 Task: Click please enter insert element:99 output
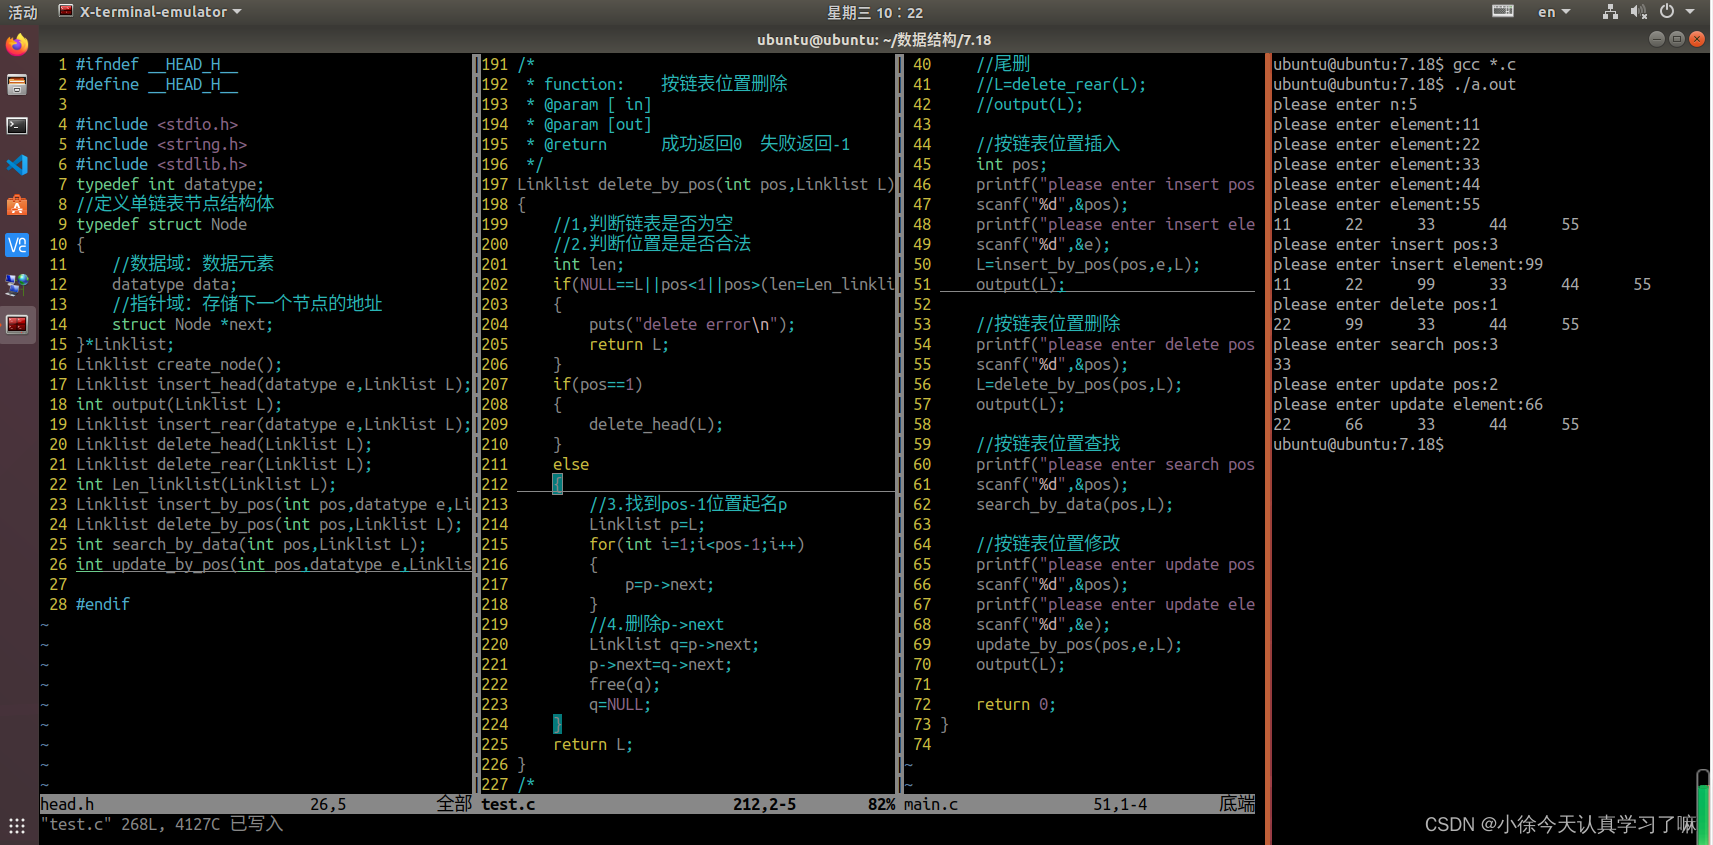click(1408, 264)
